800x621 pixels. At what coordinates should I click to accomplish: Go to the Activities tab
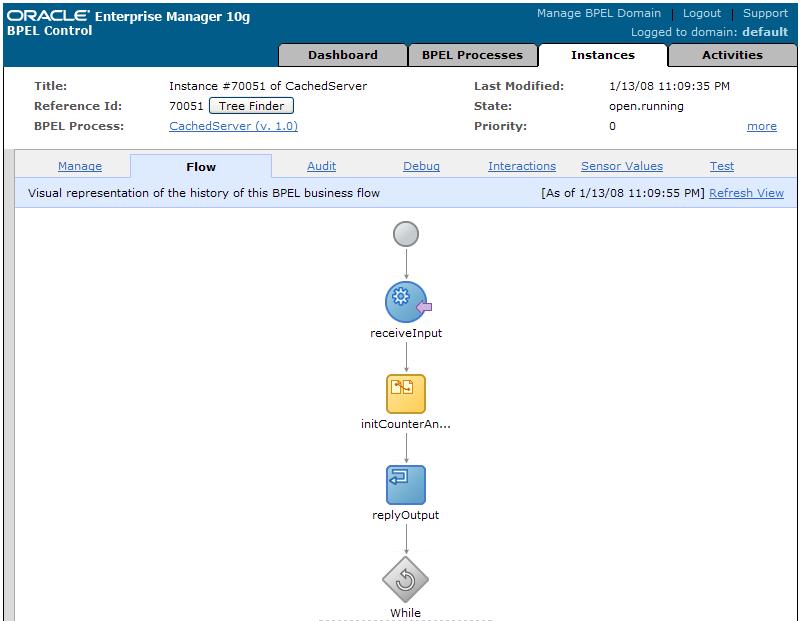pos(732,55)
